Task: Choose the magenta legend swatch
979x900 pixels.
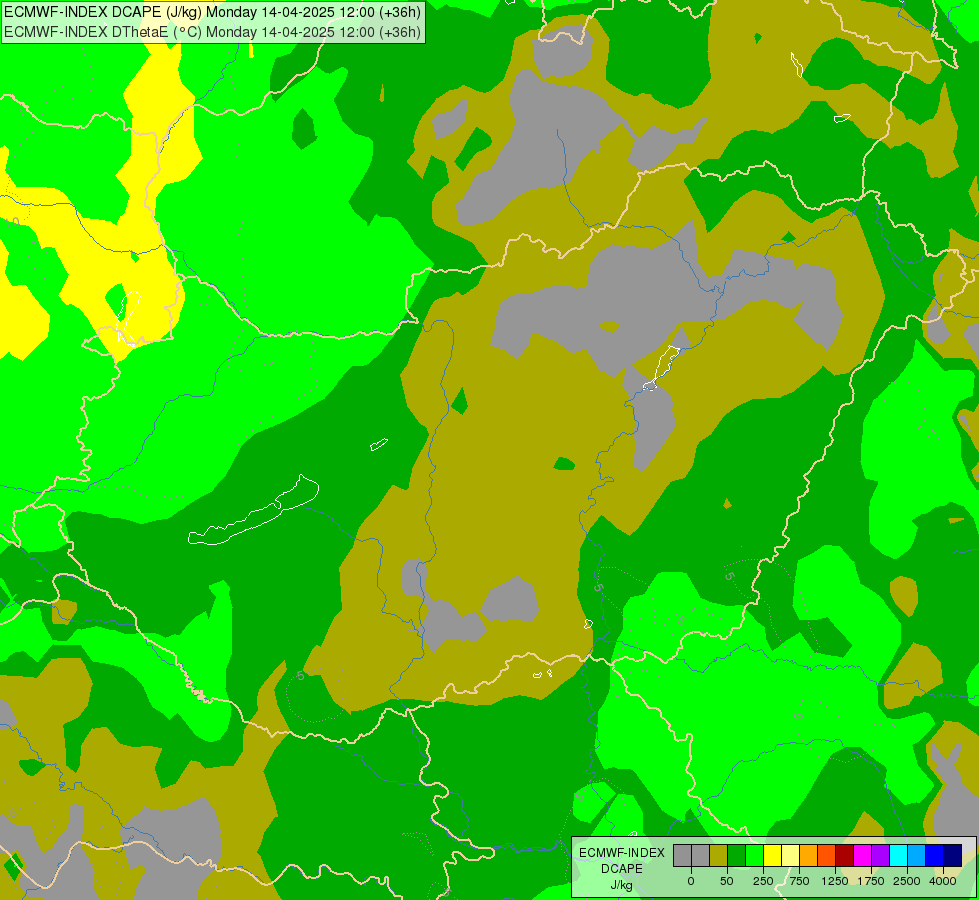Action: coord(863,855)
